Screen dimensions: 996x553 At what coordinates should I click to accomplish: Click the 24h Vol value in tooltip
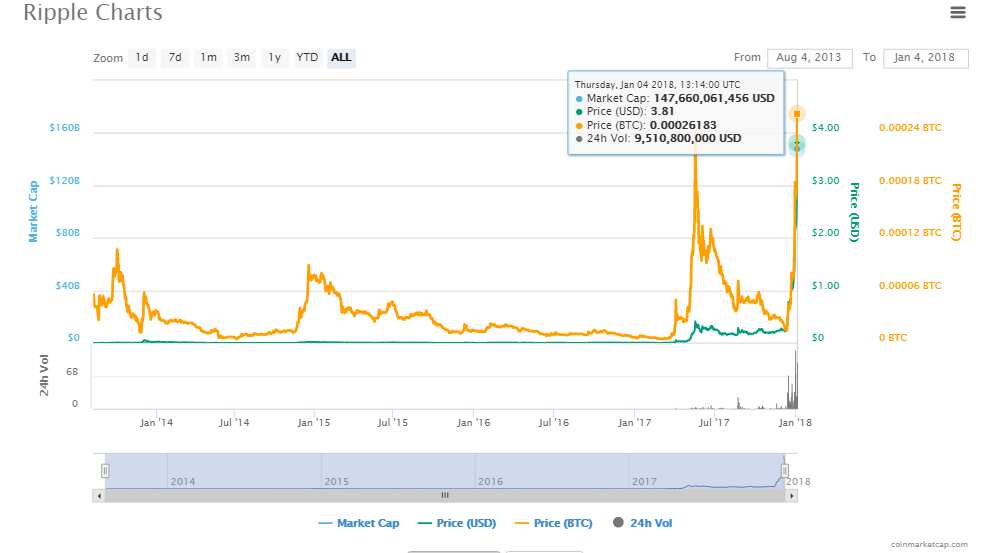click(687, 138)
